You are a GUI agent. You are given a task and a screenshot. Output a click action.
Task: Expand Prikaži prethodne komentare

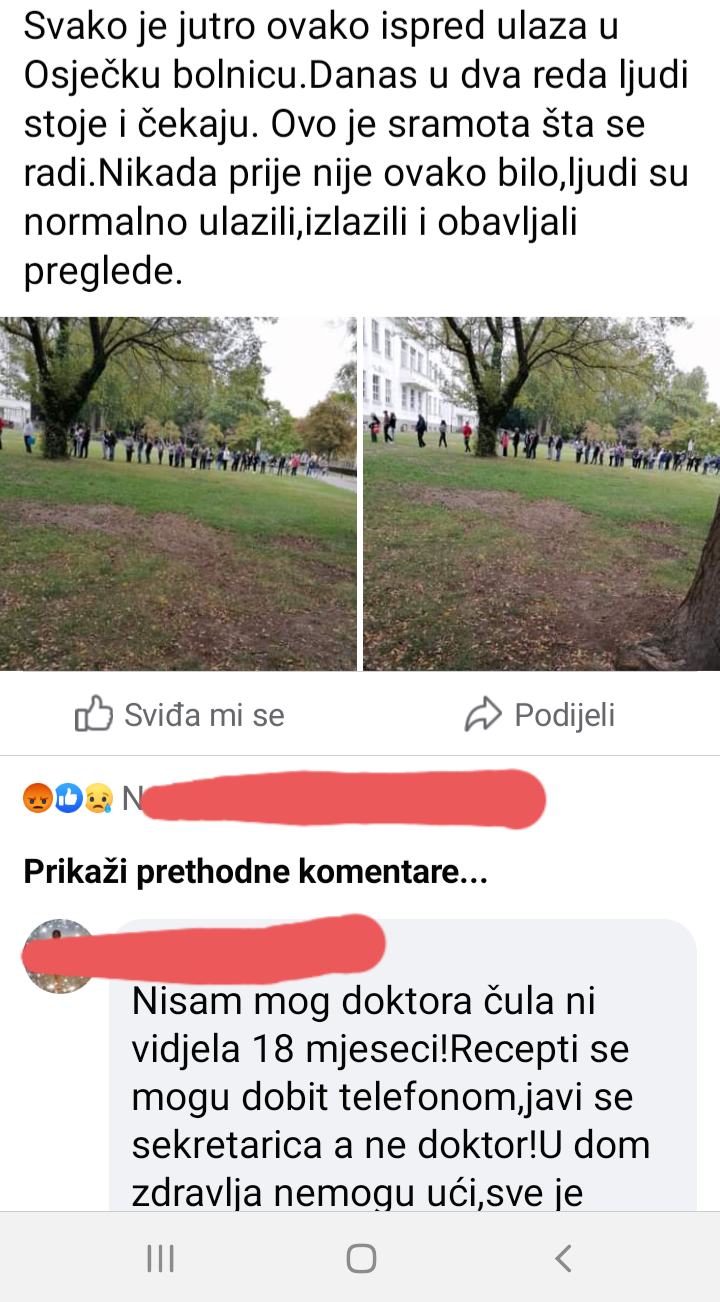tap(255, 872)
